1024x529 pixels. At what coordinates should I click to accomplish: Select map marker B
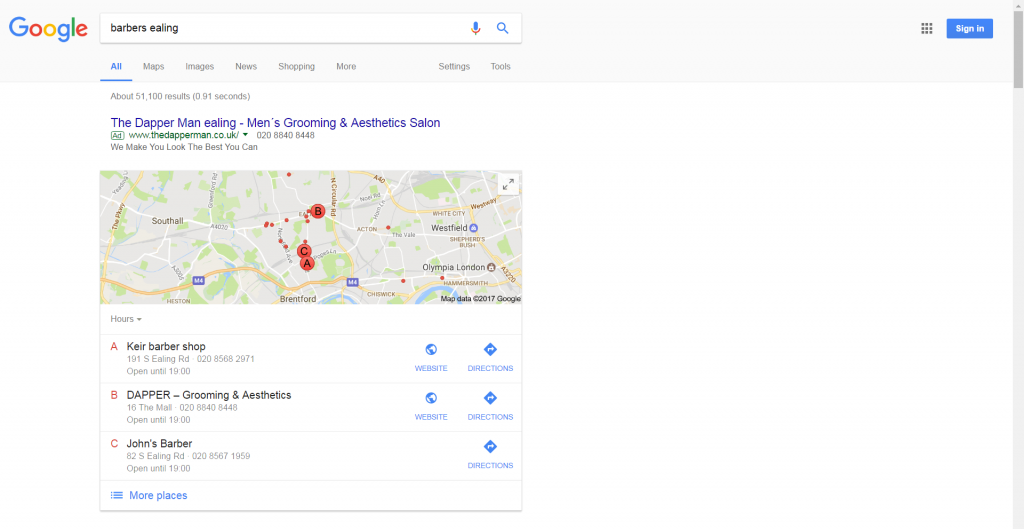317,211
